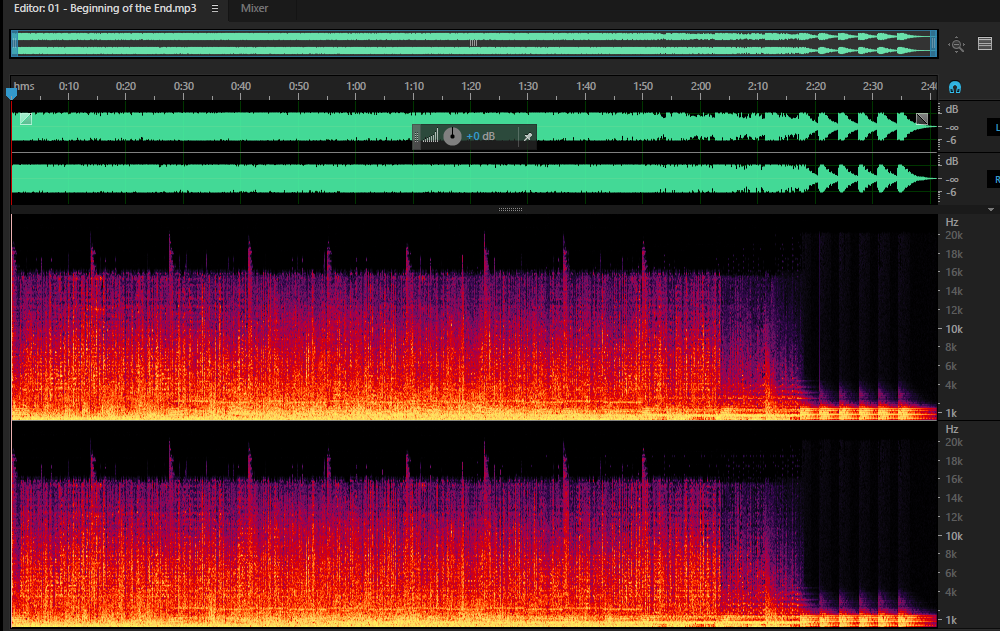Open the Editor panel menu icon

coord(215,8)
